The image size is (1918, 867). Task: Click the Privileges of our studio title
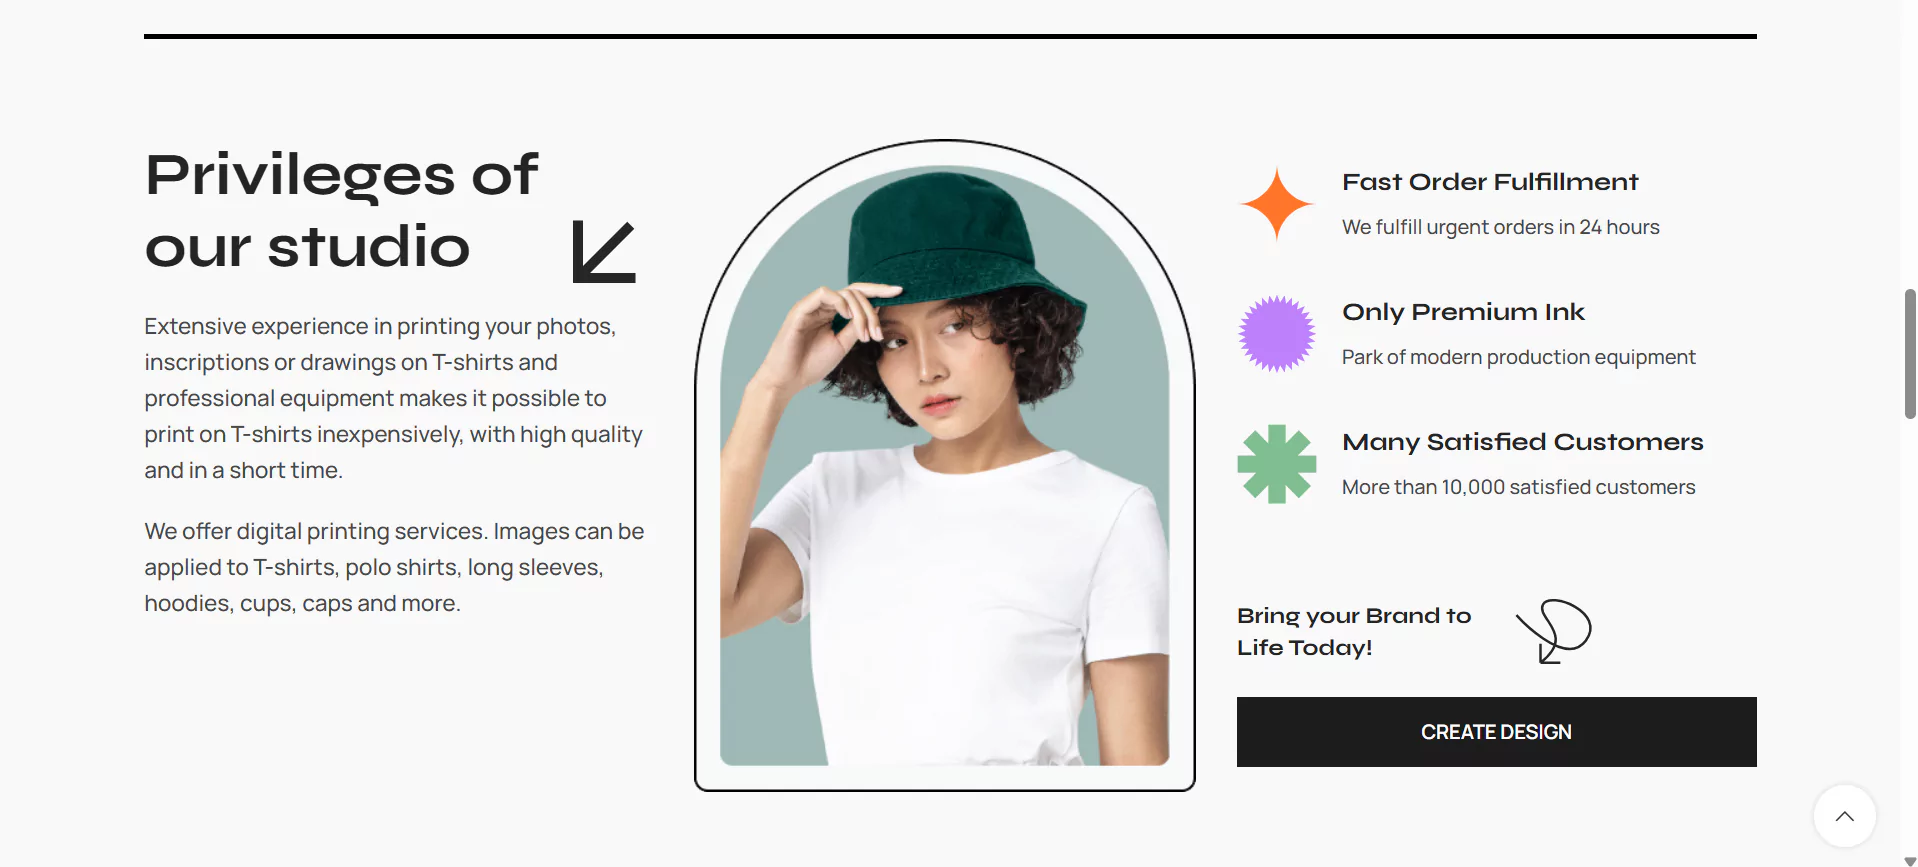[342, 210]
